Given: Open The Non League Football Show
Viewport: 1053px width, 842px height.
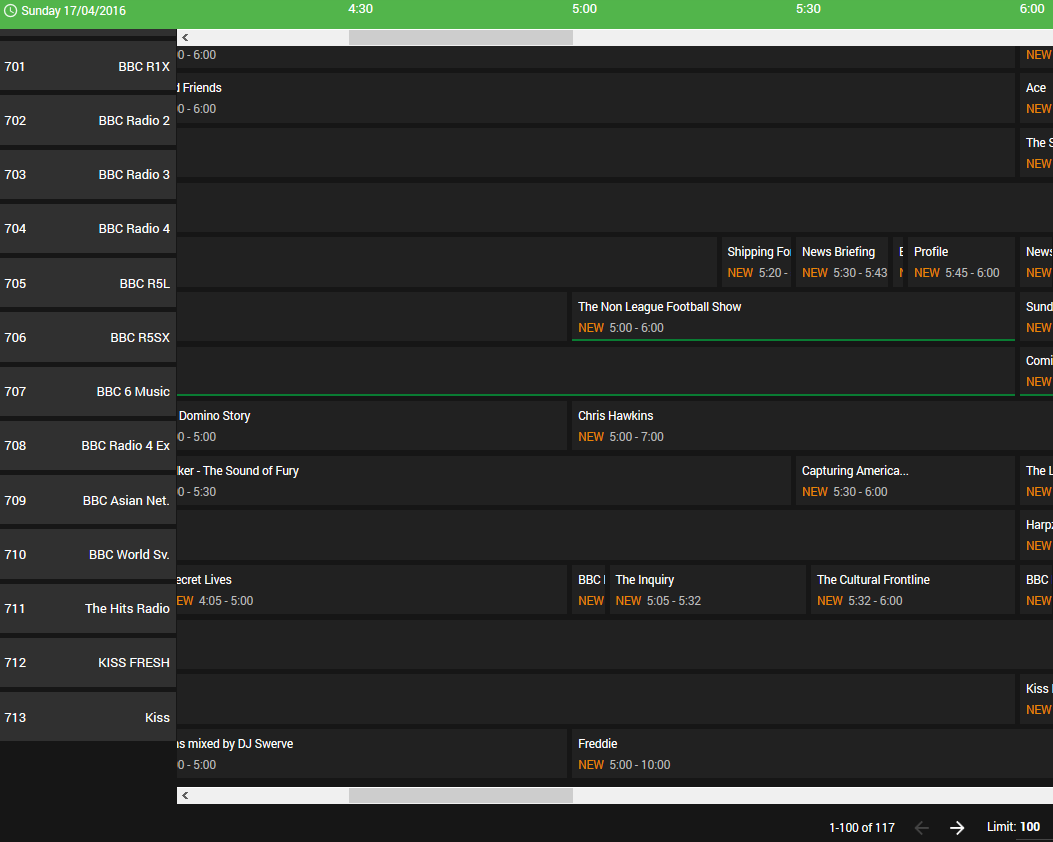Looking at the screenshot, I should [x=793, y=317].
